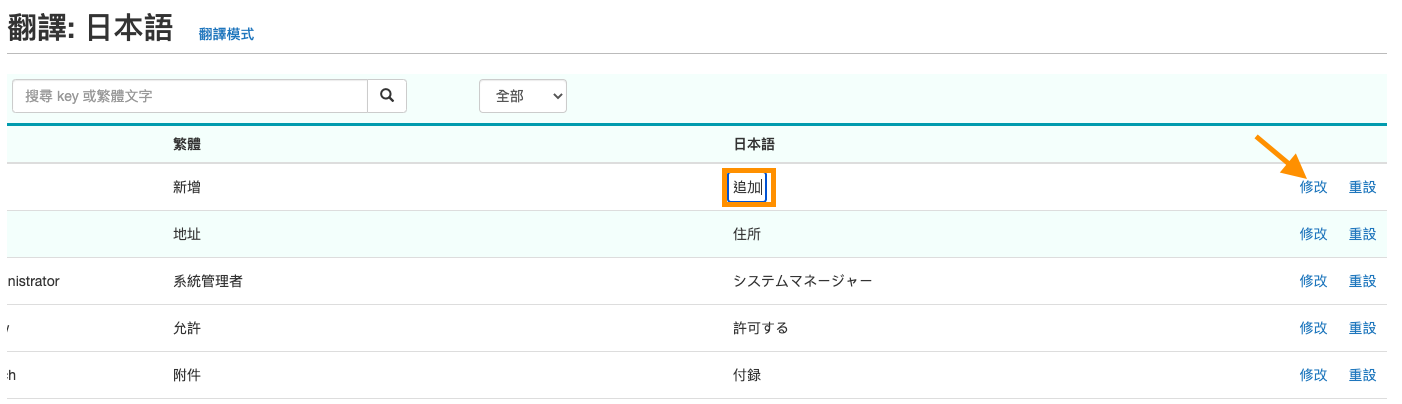This screenshot has width=1402, height=404.
Task: Click 修改 for the 附件 row
Action: coord(1313,375)
